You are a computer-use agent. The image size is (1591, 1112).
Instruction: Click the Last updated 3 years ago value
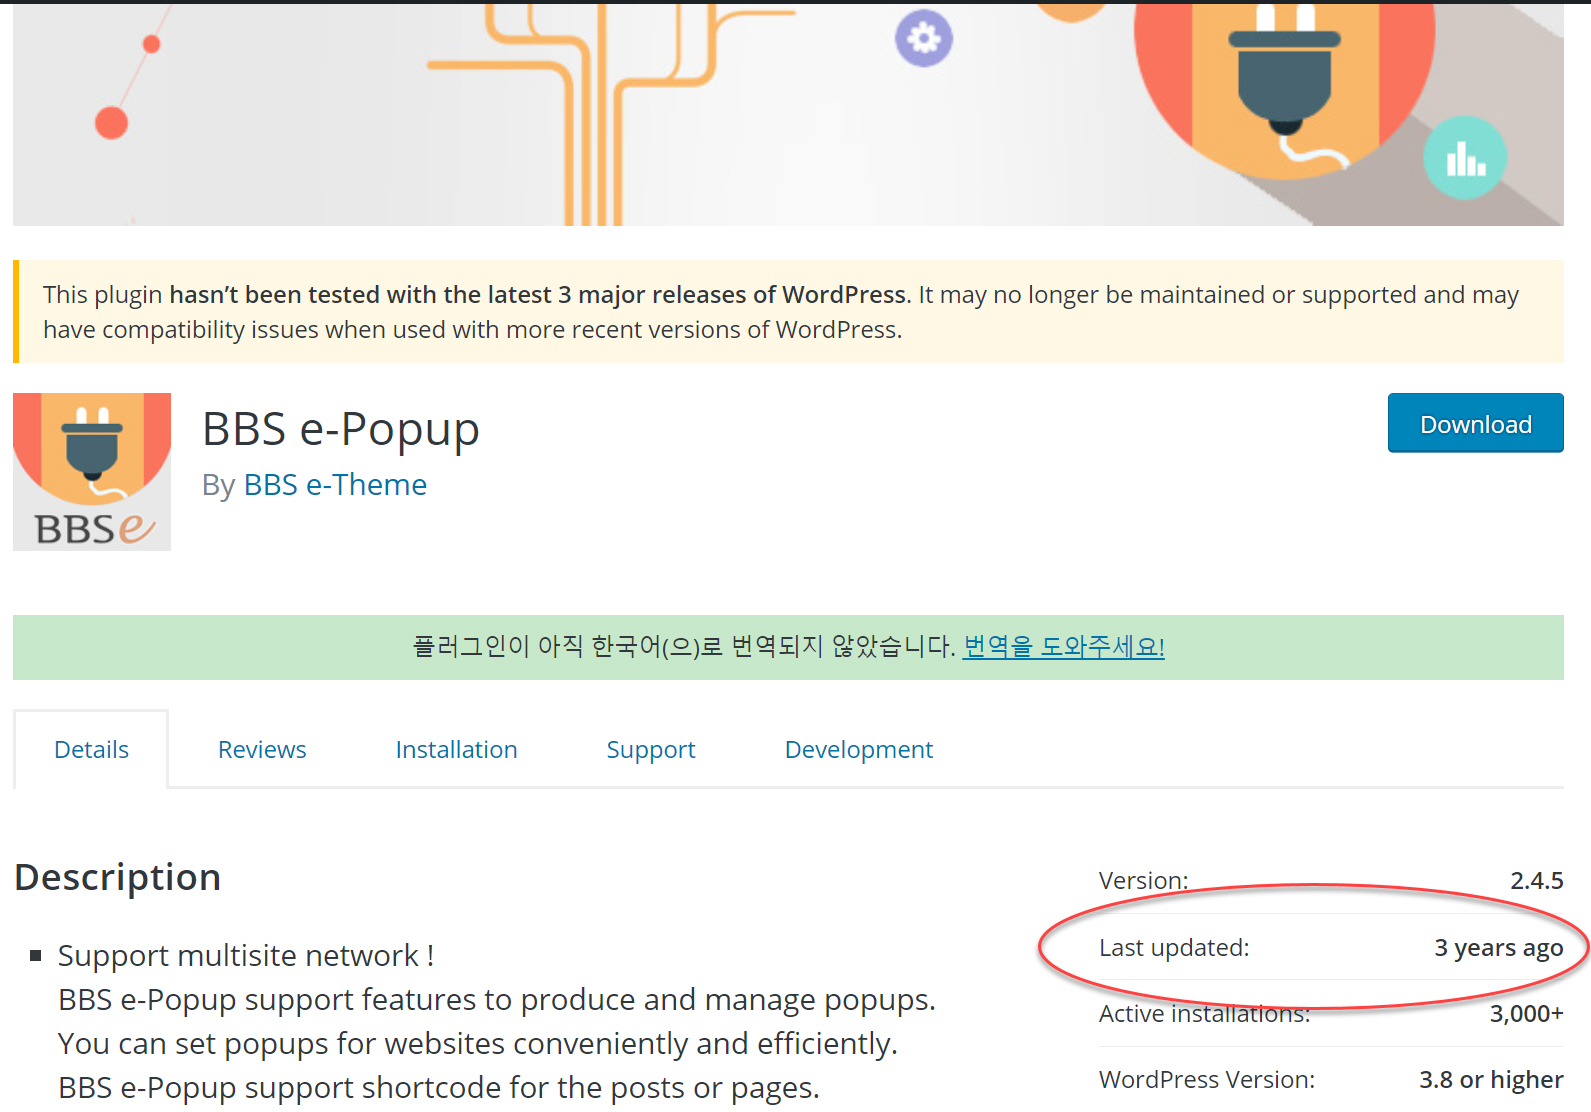click(1498, 948)
